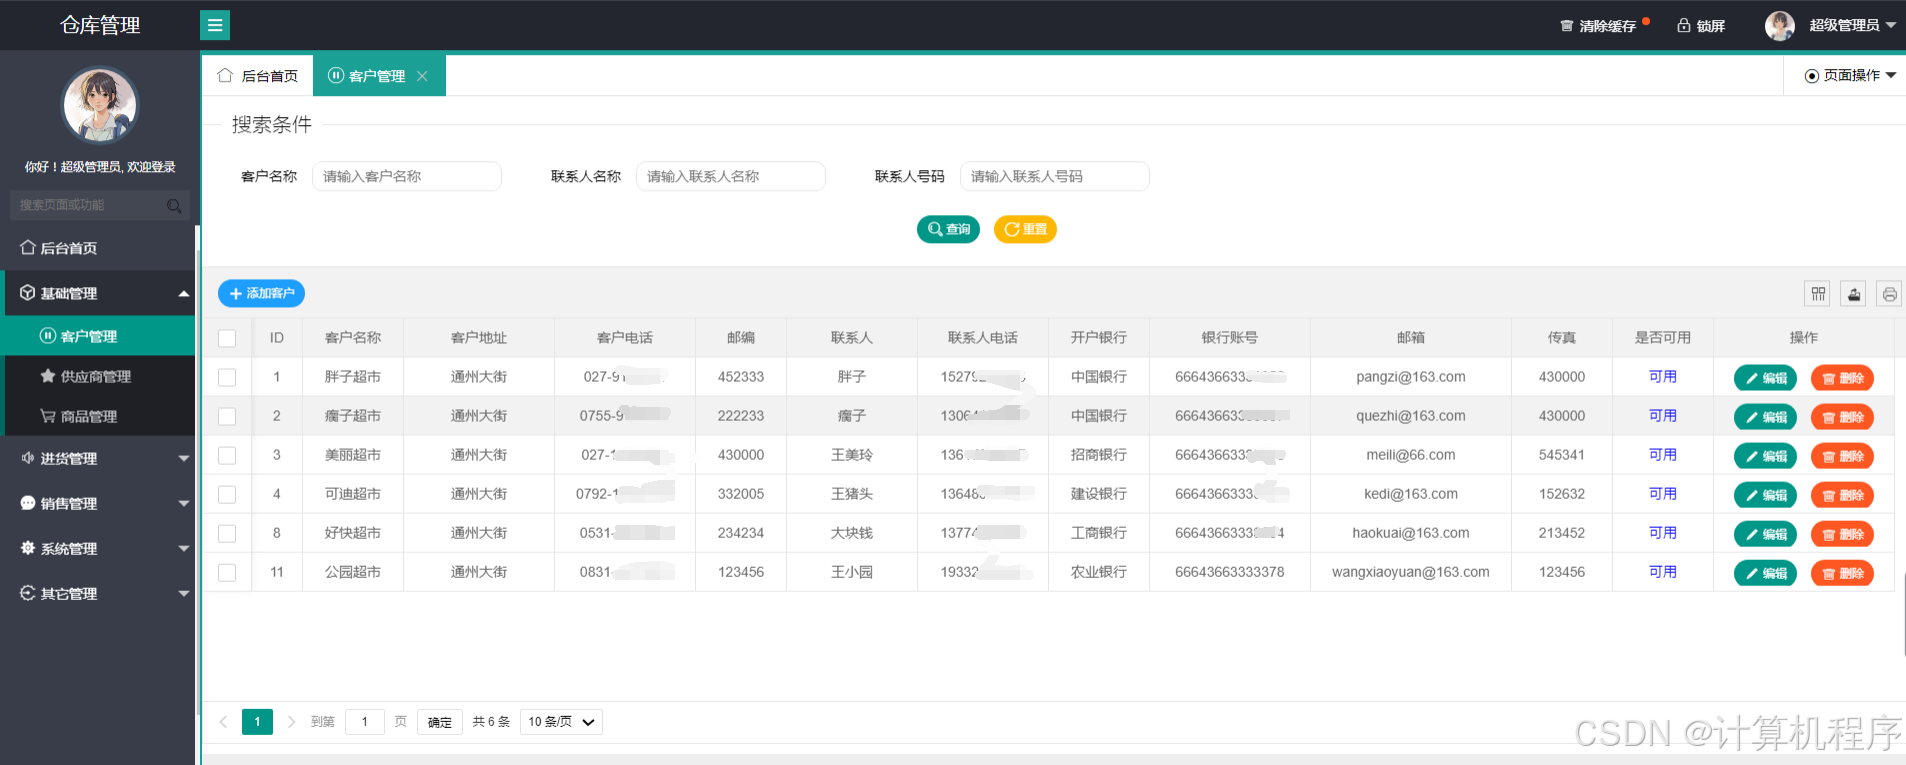The width and height of the screenshot is (1906, 765).
Task: Open 后台首页 in the sidebar
Action: [98, 248]
